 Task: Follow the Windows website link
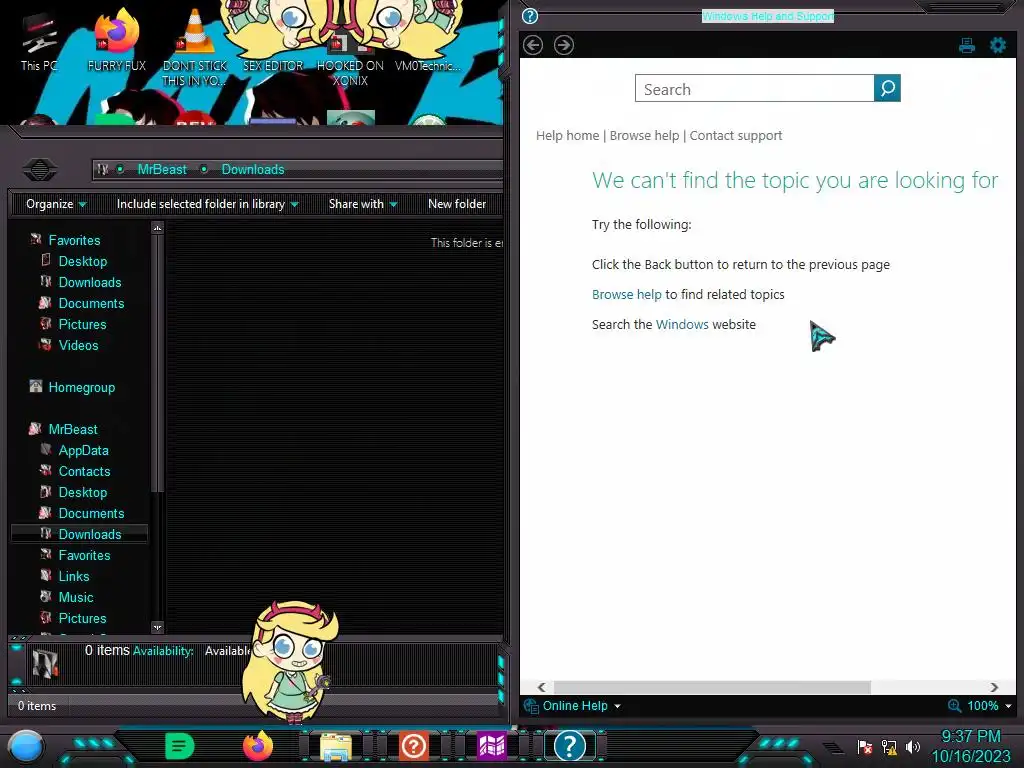coord(682,325)
